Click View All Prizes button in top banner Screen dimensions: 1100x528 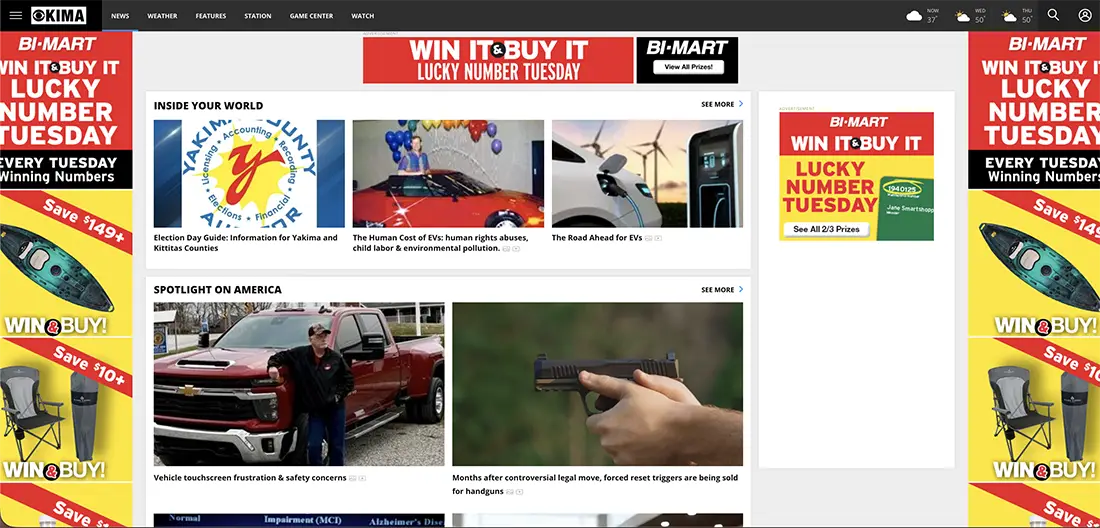coord(688,67)
